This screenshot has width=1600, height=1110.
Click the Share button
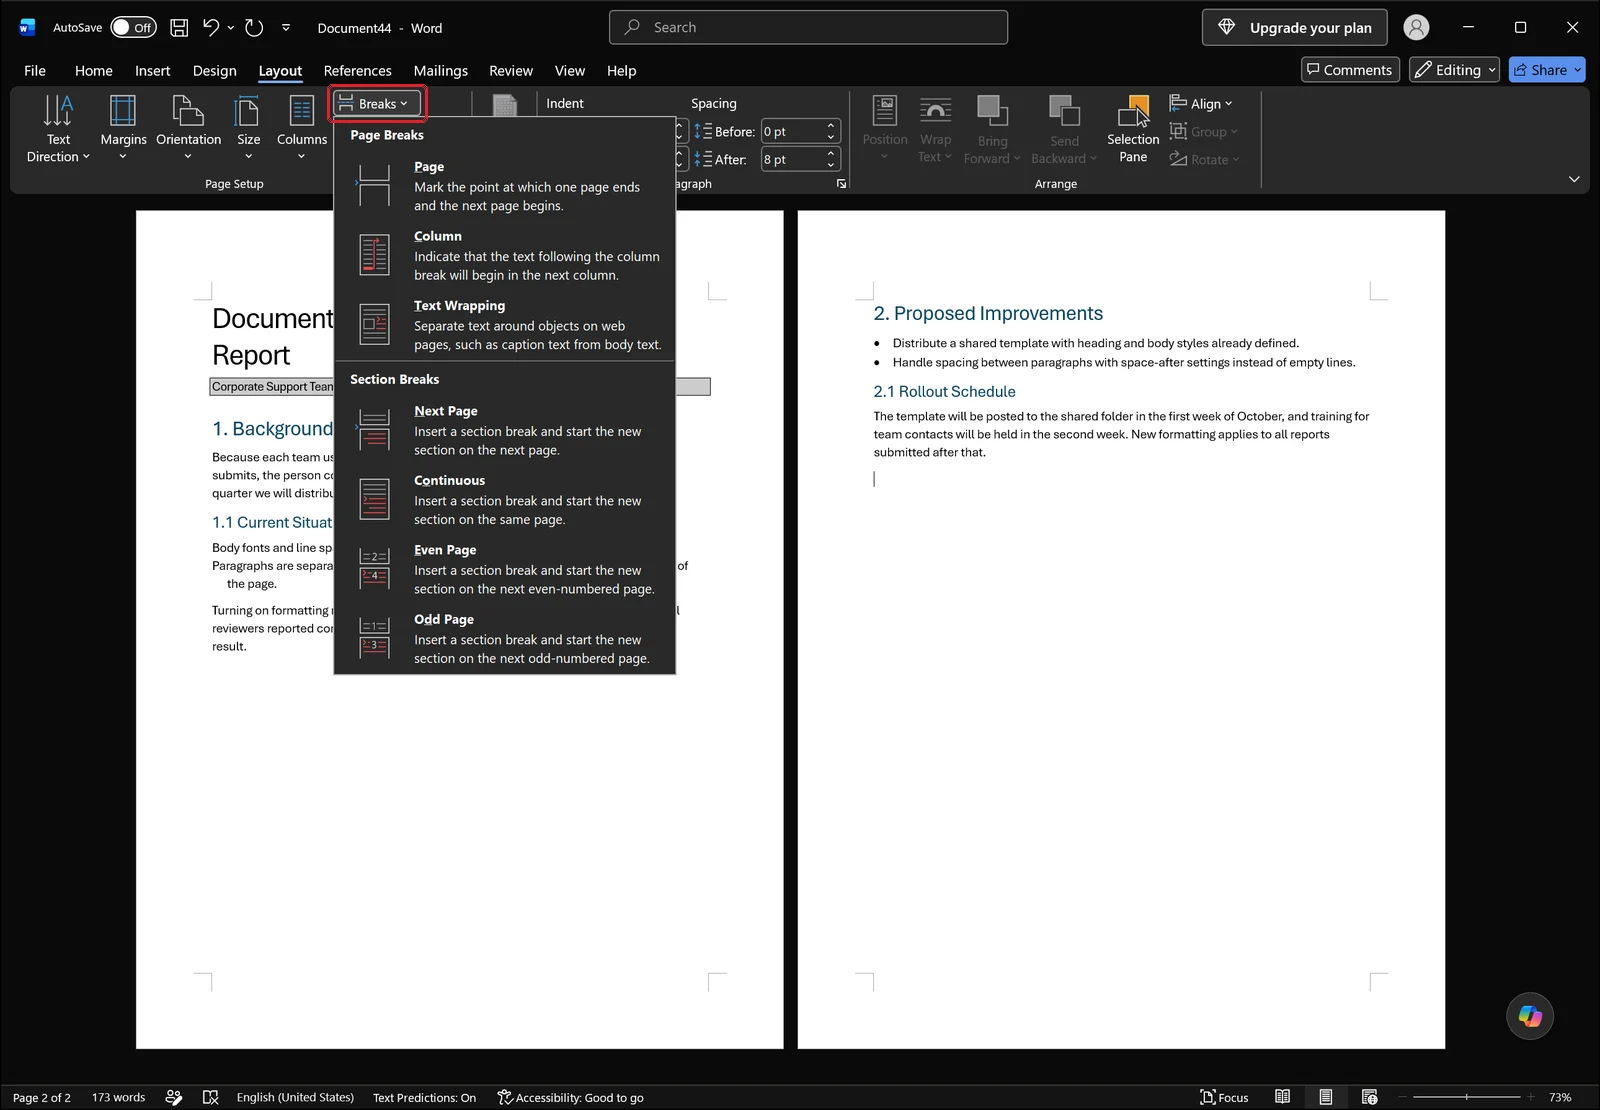coord(1547,70)
